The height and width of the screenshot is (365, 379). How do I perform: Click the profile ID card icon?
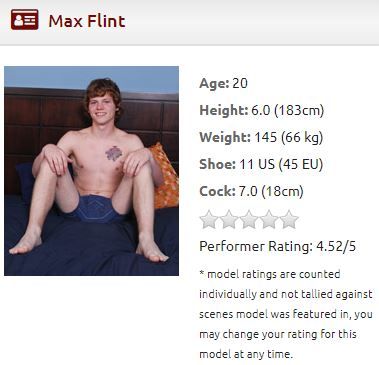pyautogui.click(x=24, y=20)
